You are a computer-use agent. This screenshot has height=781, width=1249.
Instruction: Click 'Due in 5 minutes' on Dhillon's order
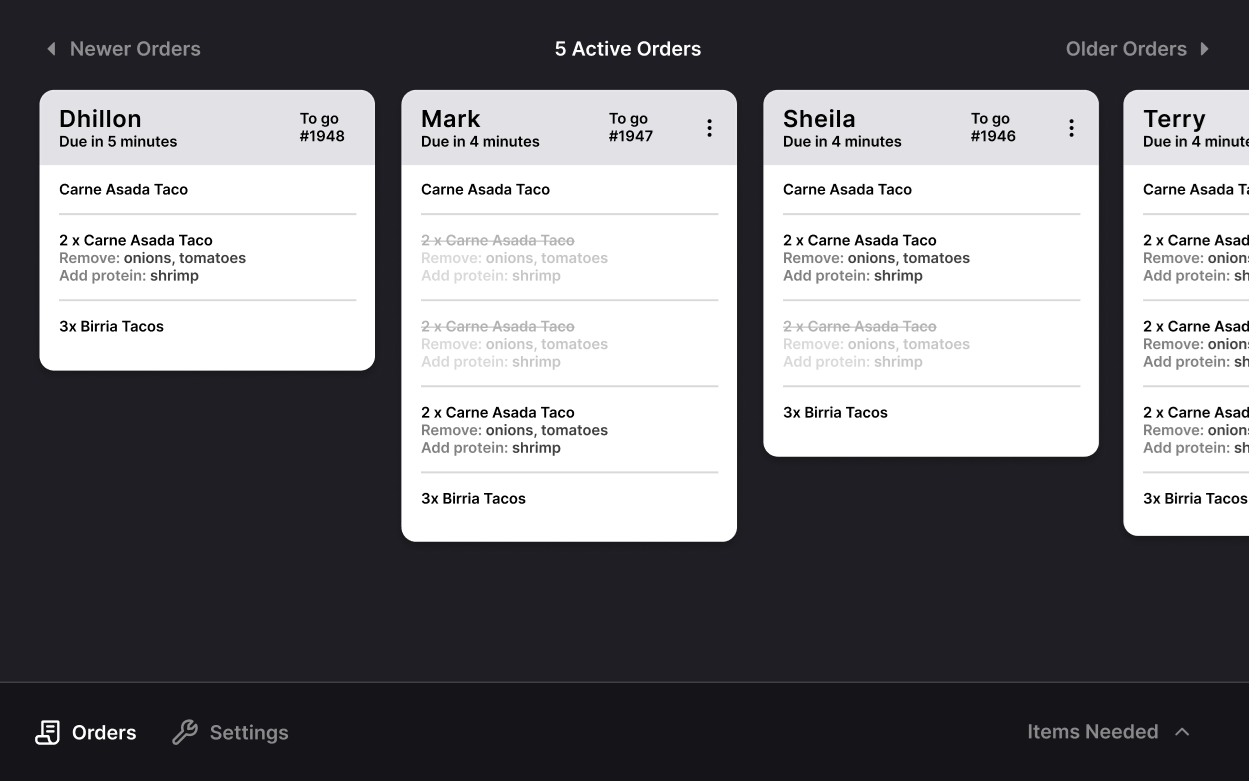click(118, 142)
